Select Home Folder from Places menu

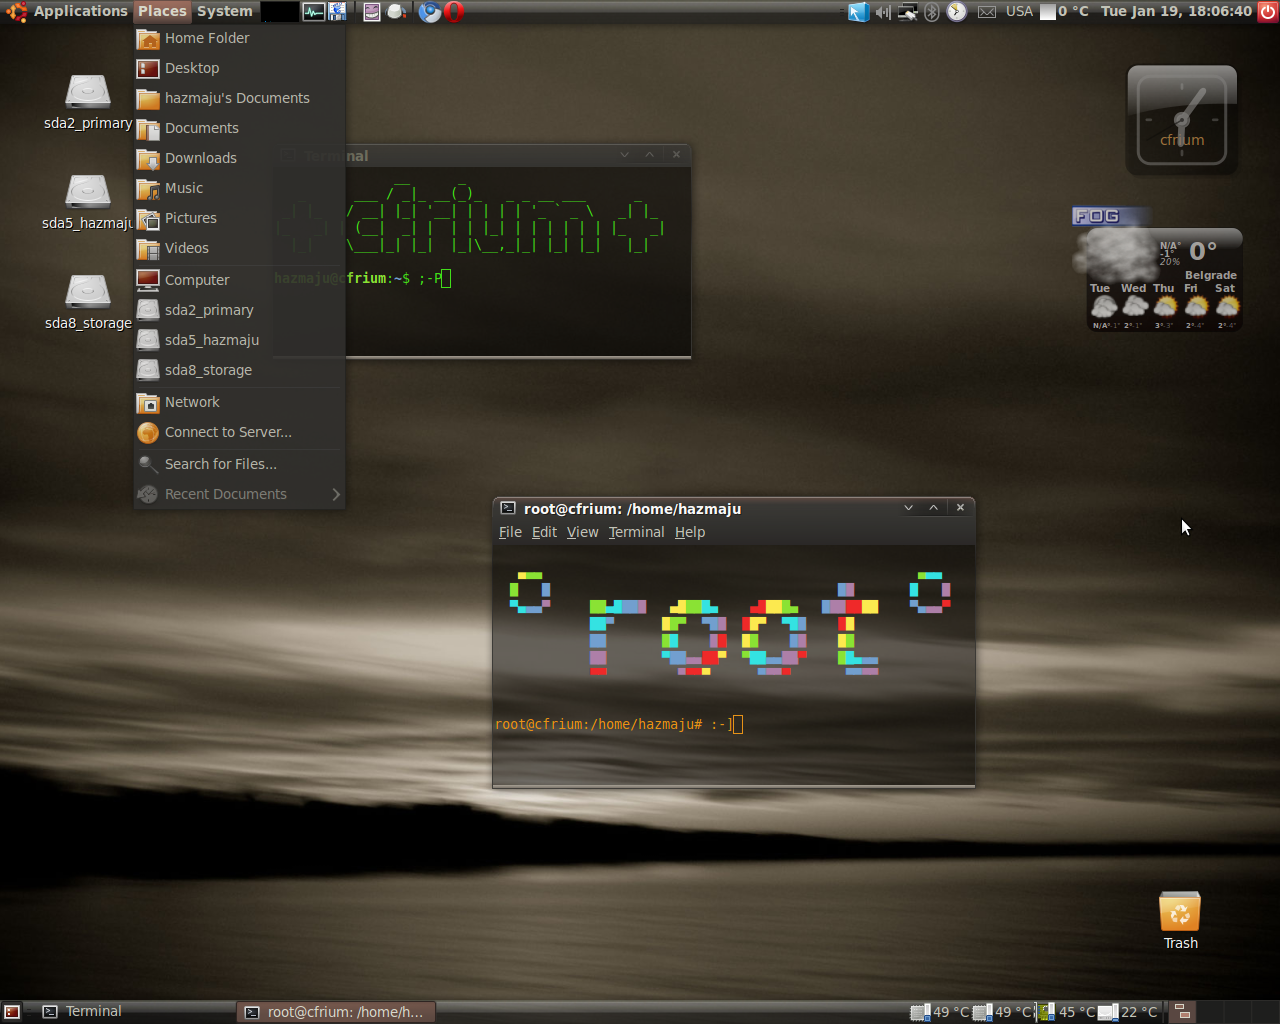click(x=240, y=38)
